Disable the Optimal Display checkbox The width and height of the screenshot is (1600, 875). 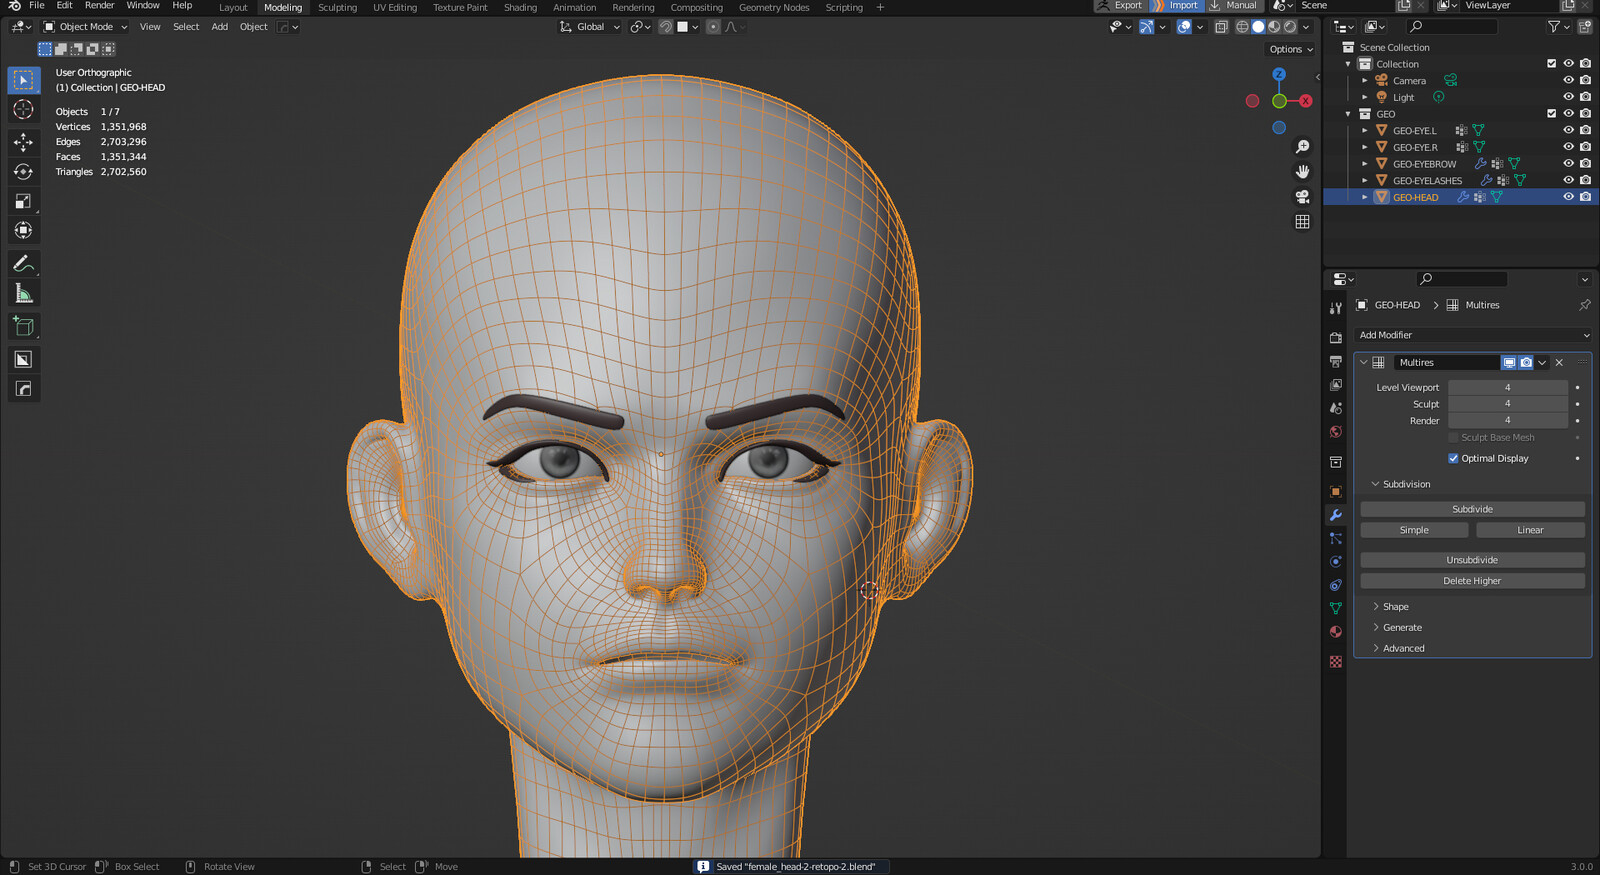pyautogui.click(x=1453, y=458)
